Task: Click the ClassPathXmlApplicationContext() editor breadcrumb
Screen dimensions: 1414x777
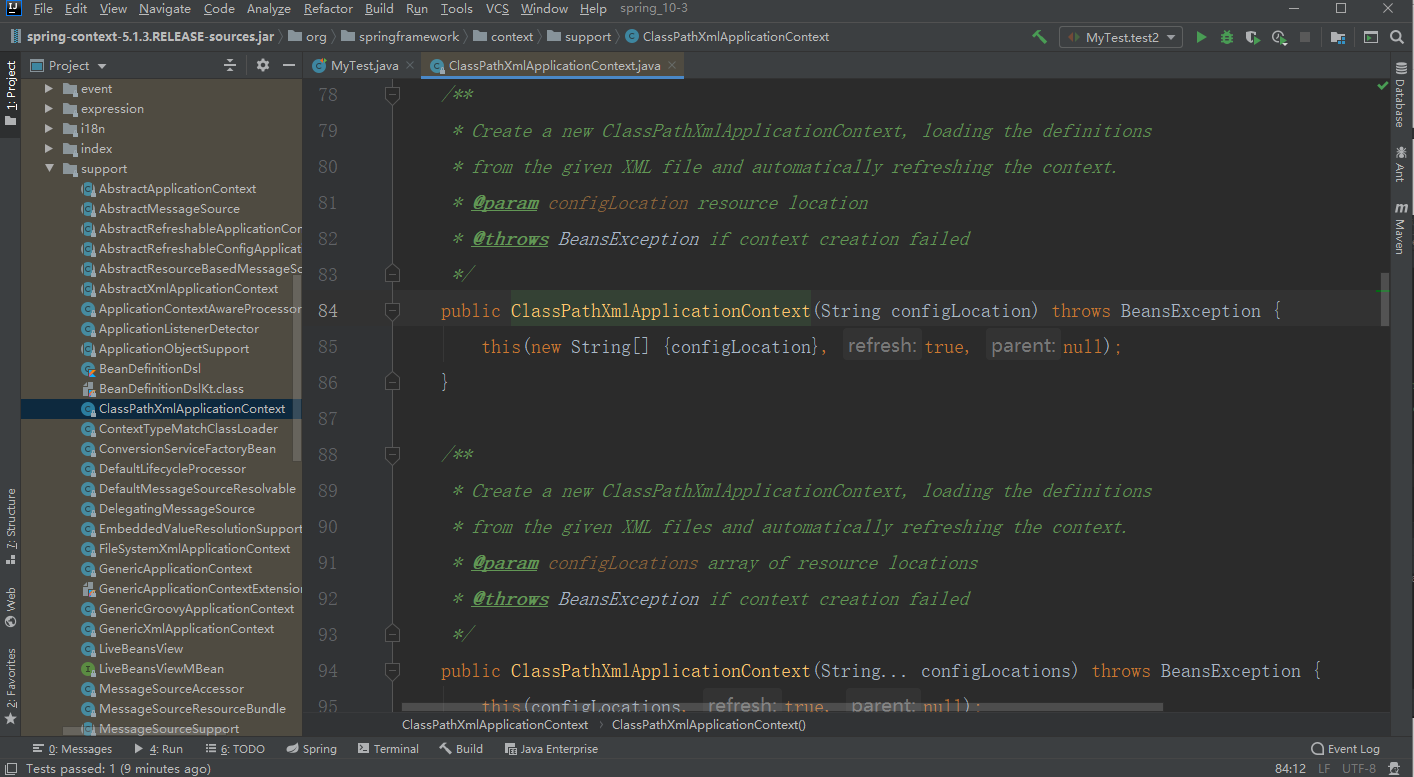Action: pyautogui.click(x=708, y=725)
